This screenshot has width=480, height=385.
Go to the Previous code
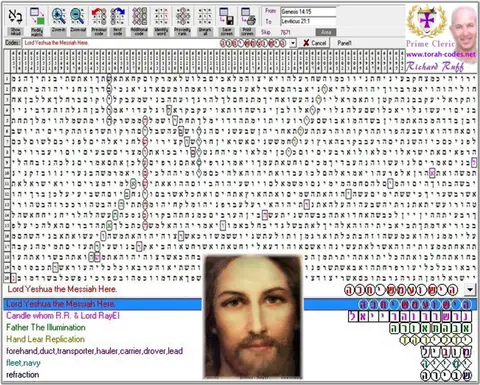coord(99,21)
